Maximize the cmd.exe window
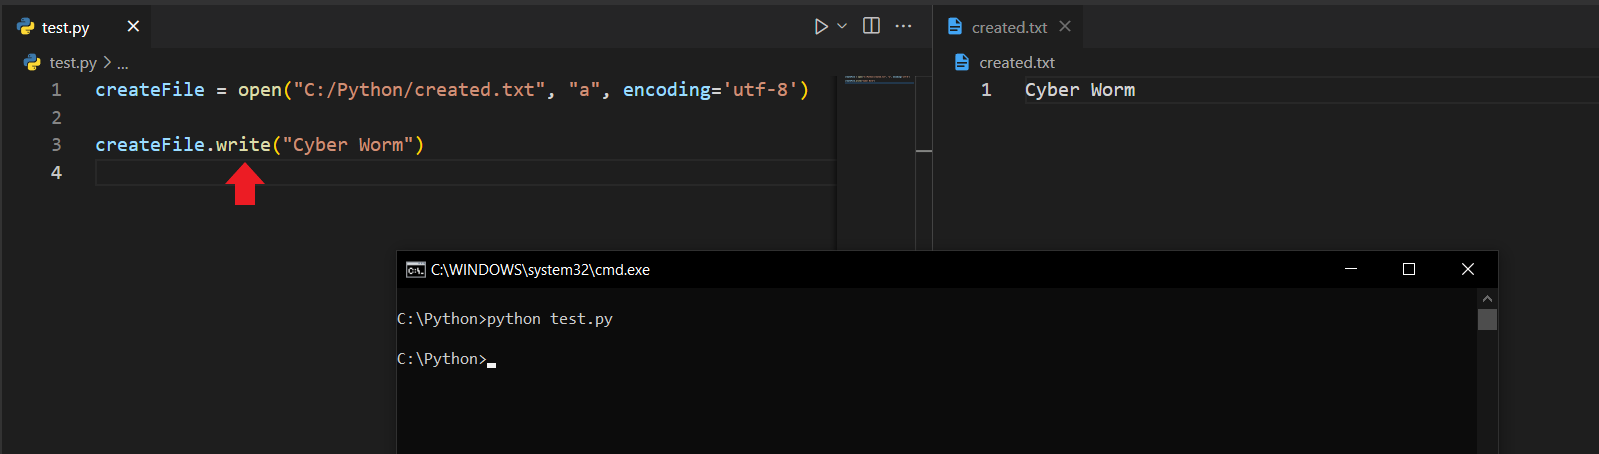Screen dimensions: 1599x454 (x=1408, y=269)
